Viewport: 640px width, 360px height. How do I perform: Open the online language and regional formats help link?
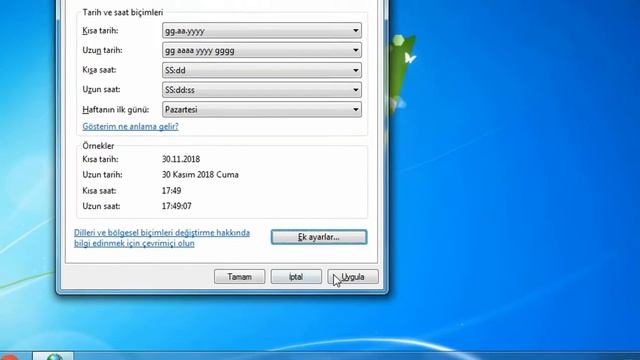click(x=162, y=238)
